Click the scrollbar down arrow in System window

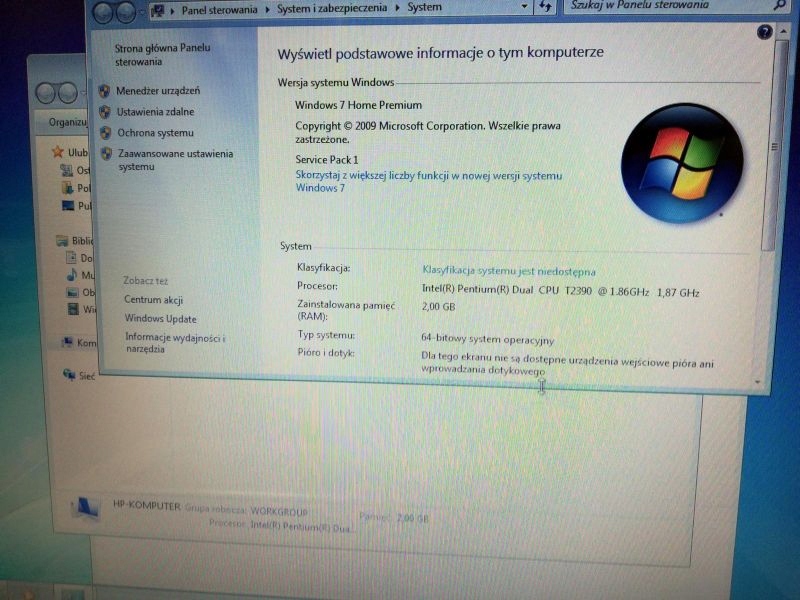758,382
